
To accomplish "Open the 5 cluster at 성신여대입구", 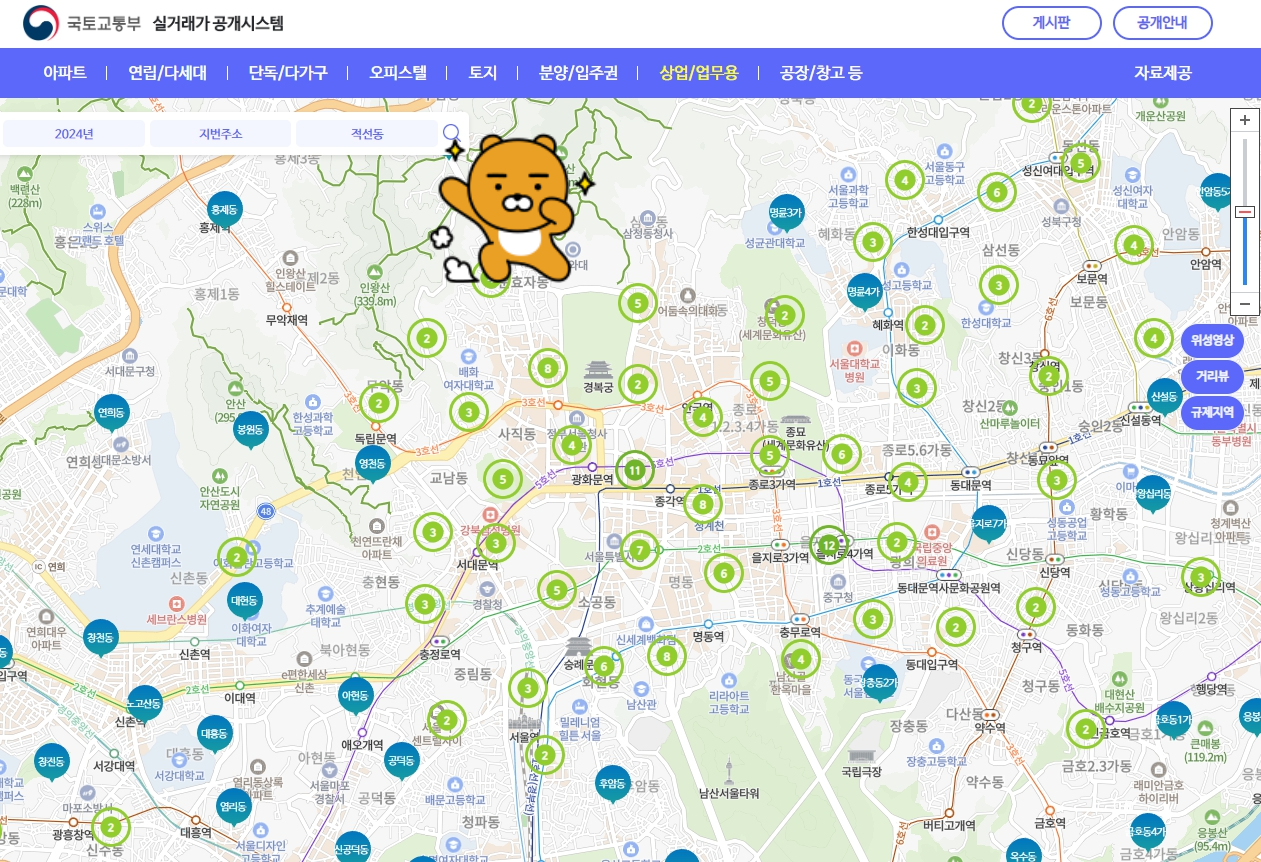I will pyautogui.click(x=1080, y=163).
